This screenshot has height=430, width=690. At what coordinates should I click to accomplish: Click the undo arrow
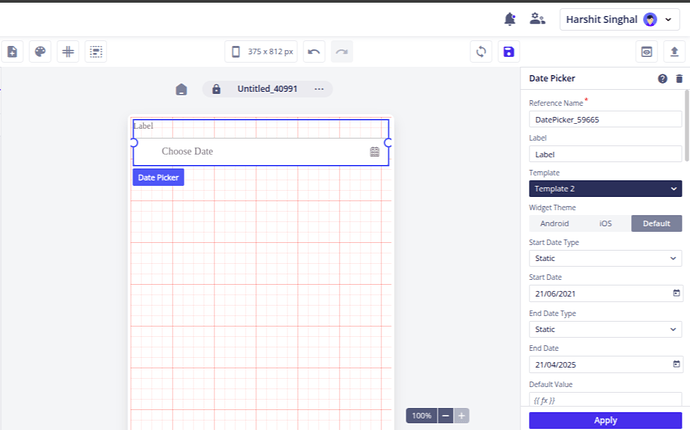point(314,52)
